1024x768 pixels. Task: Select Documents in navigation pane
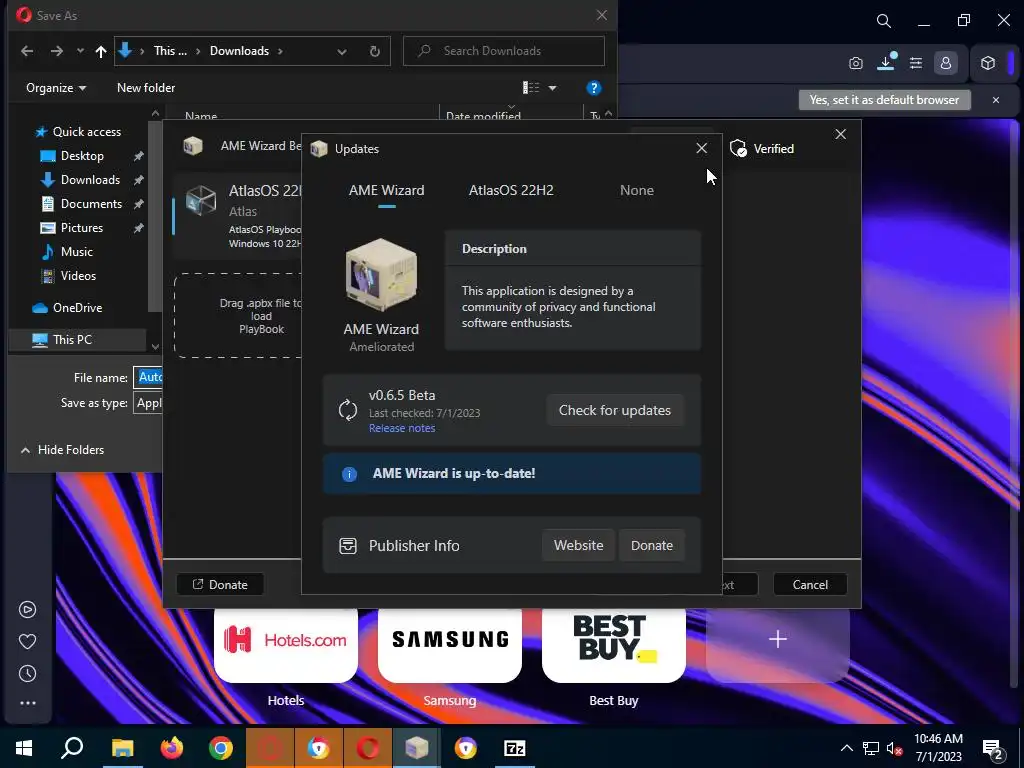click(91, 204)
